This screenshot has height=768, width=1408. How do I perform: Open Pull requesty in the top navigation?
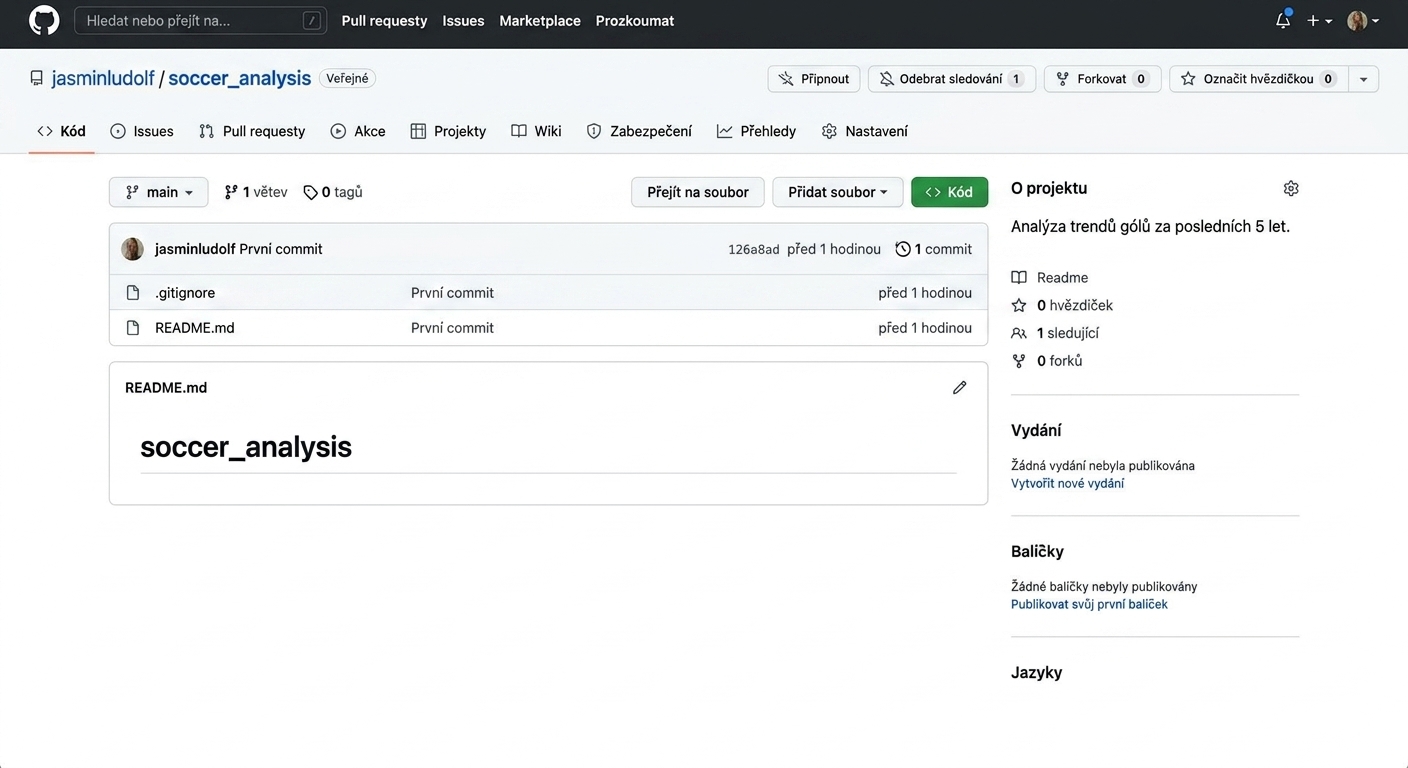click(x=384, y=20)
